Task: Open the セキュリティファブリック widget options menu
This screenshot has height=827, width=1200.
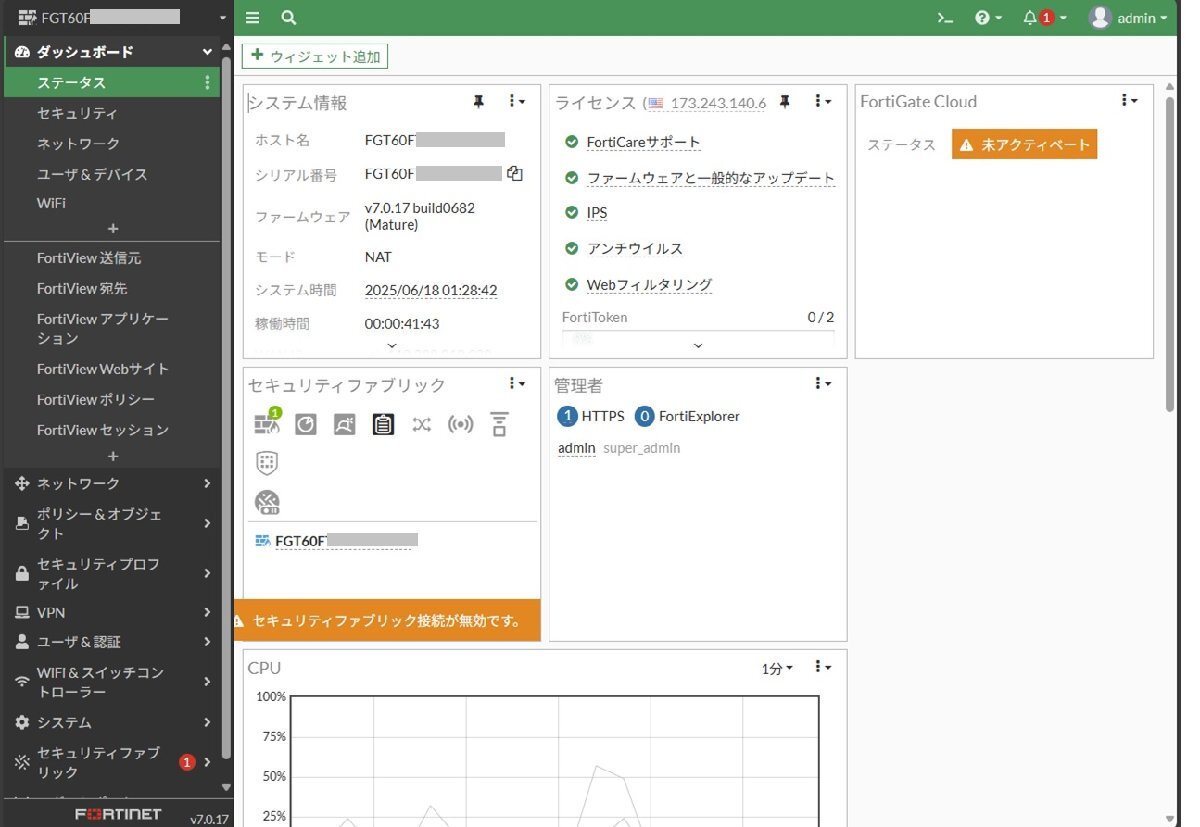Action: click(x=516, y=383)
